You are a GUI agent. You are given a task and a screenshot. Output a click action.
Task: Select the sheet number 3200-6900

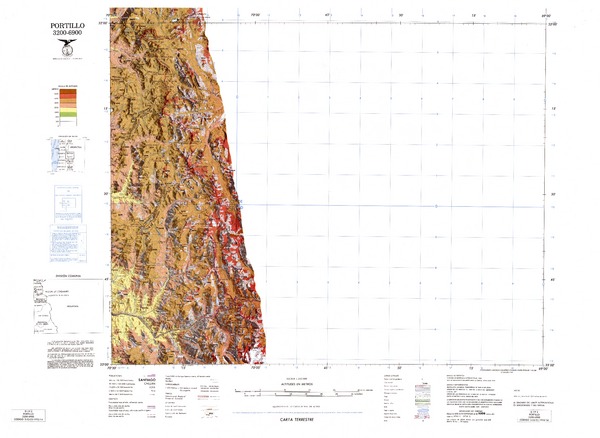coord(67,31)
